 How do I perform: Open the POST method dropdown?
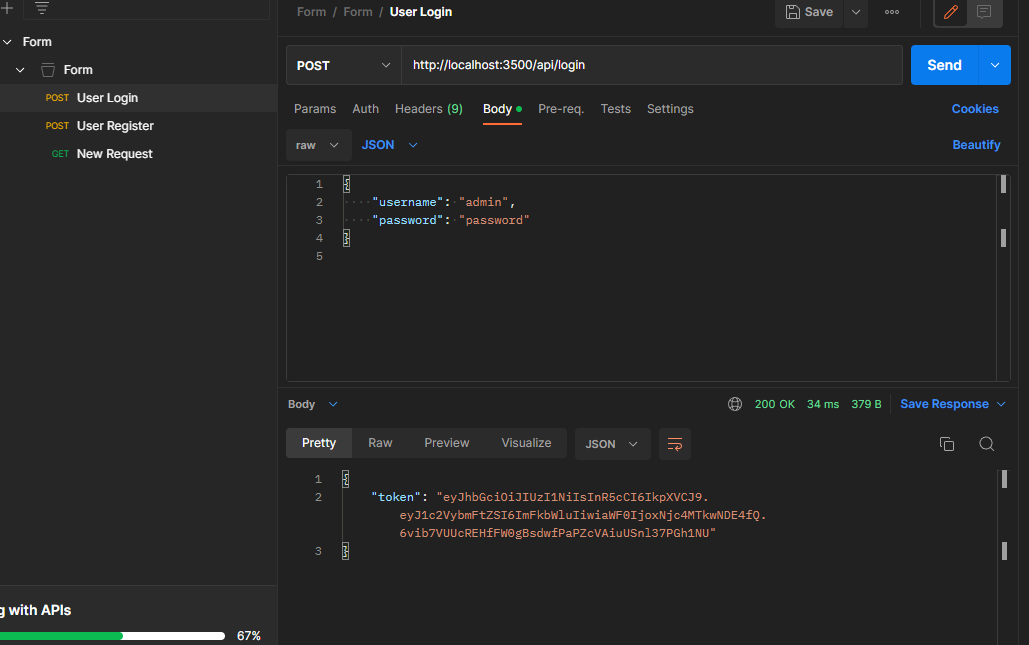pos(343,65)
